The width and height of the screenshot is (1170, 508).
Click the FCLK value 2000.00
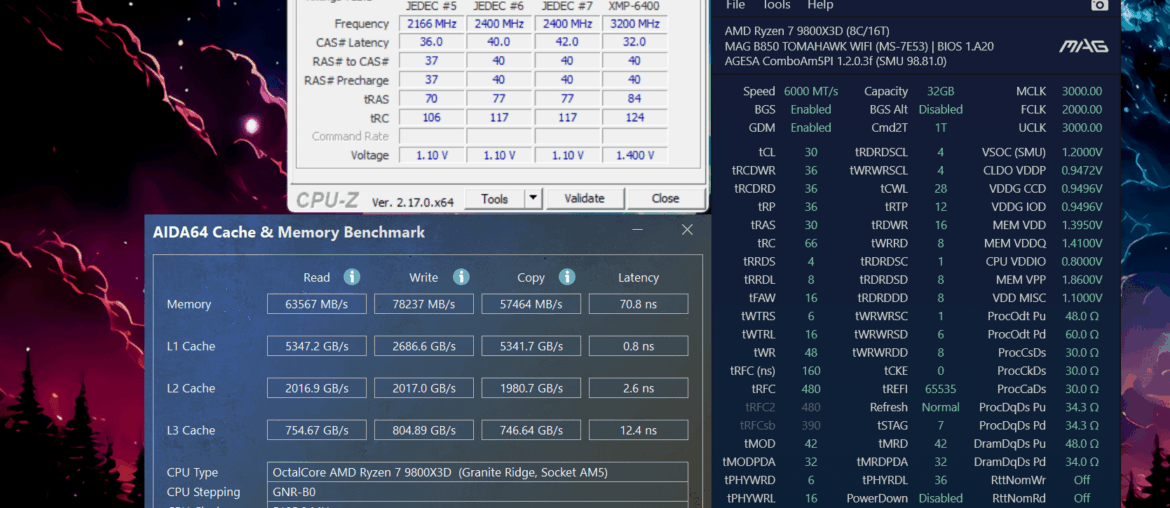pos(1081,109)
